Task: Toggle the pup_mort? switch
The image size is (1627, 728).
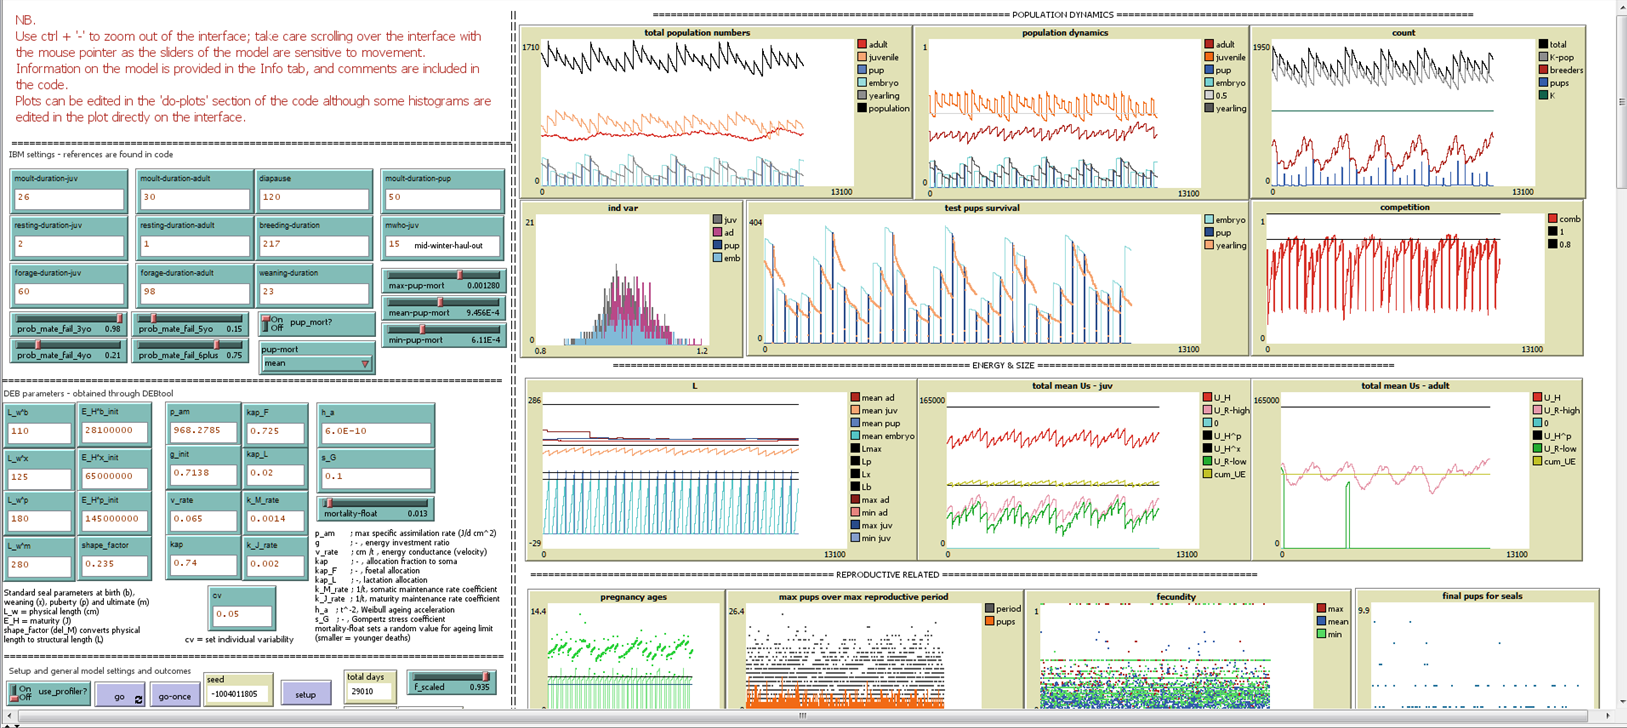Action: coord(273,324)
